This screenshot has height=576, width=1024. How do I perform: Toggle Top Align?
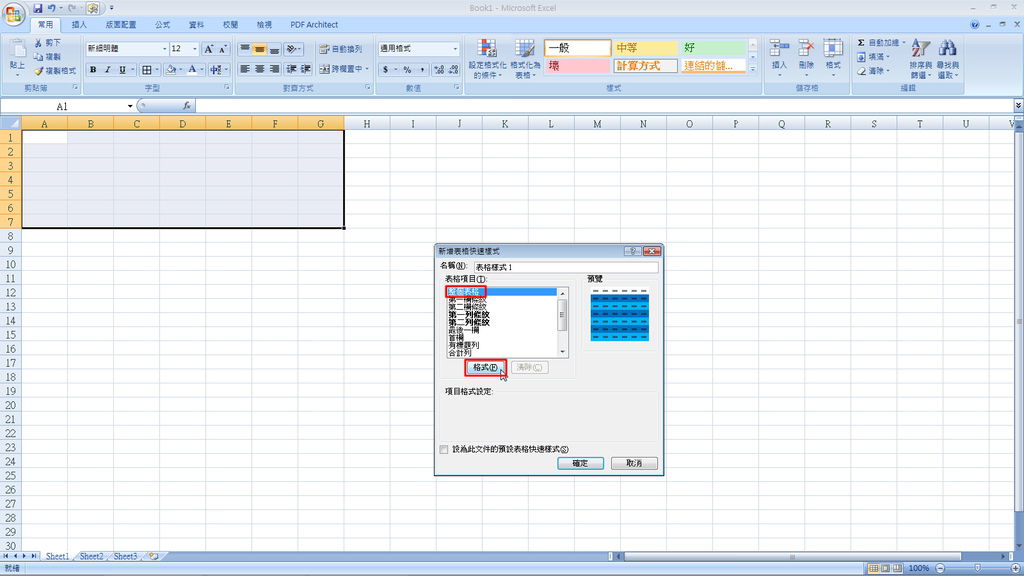245,49
